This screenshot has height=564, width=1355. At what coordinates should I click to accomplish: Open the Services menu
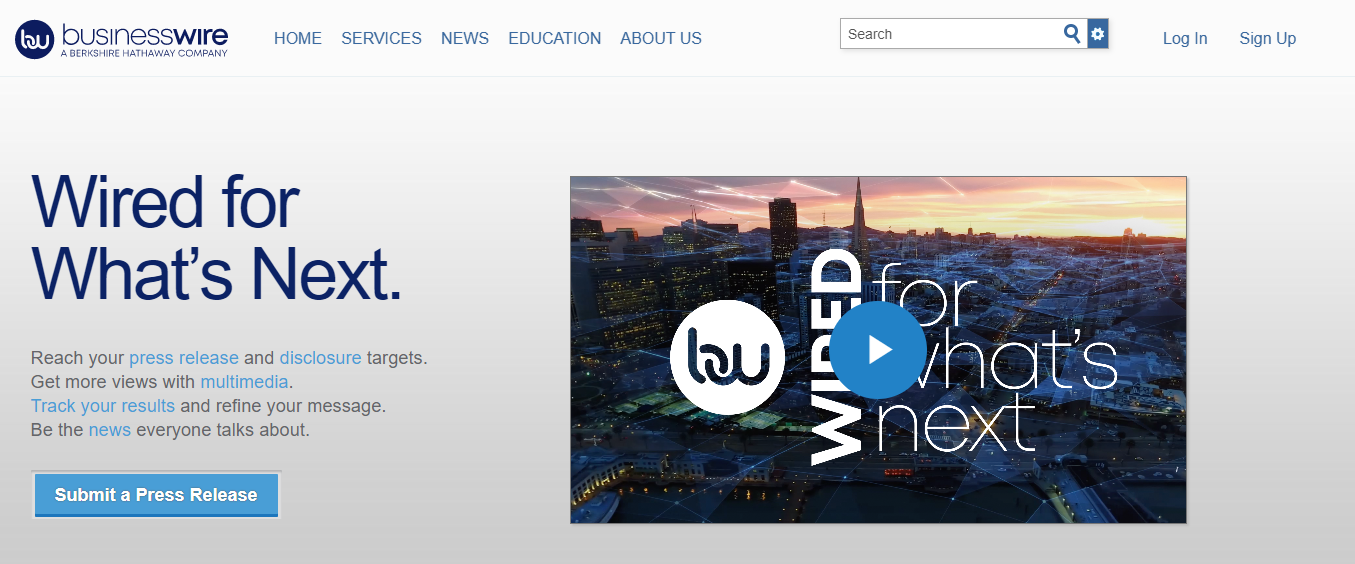(381, 39)
